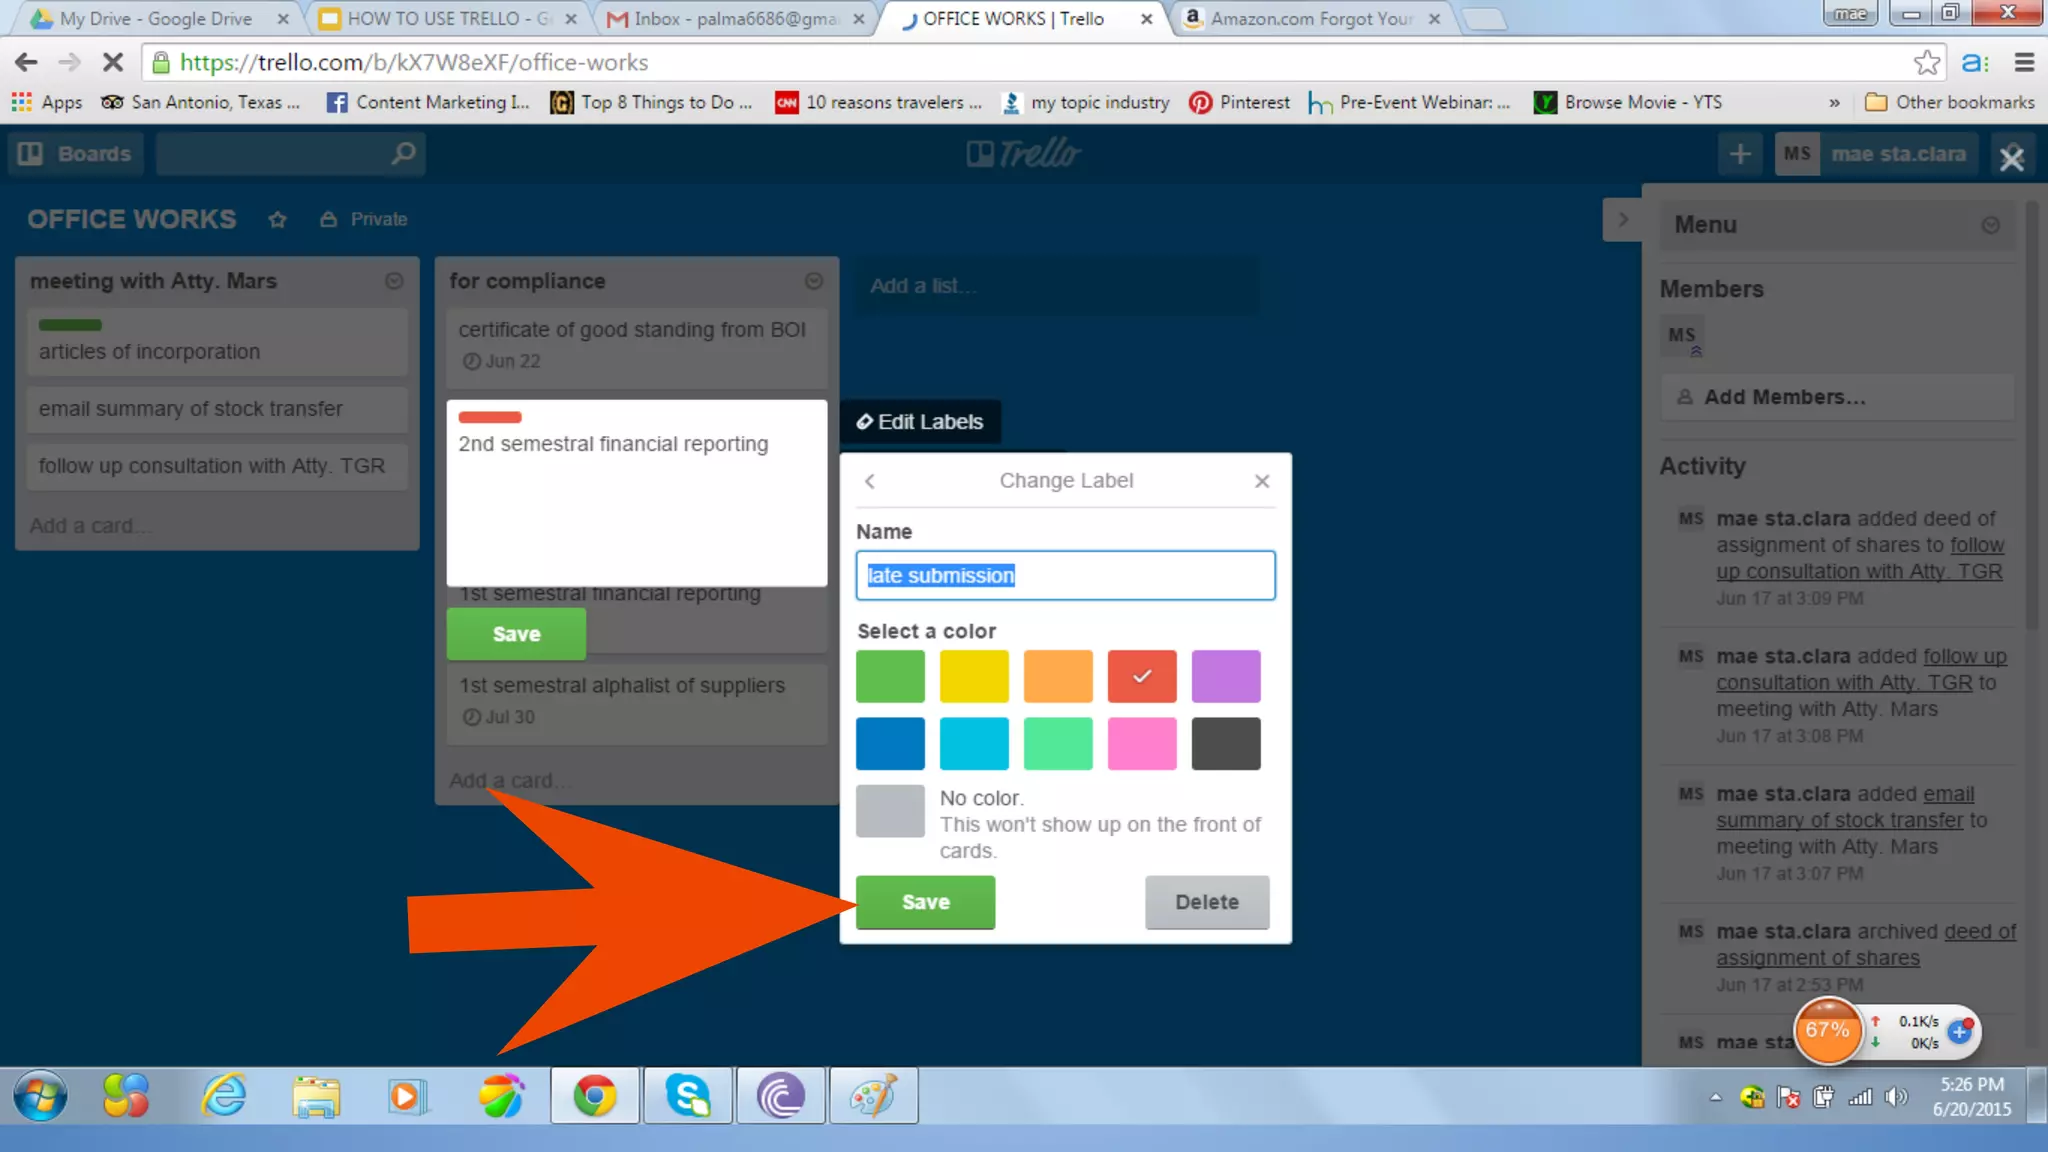Image resolution: width=2048 pixels, height=1152 pixels.
Task: Switch to My Drive Google Drive tab
Action: tap(155, 18)
